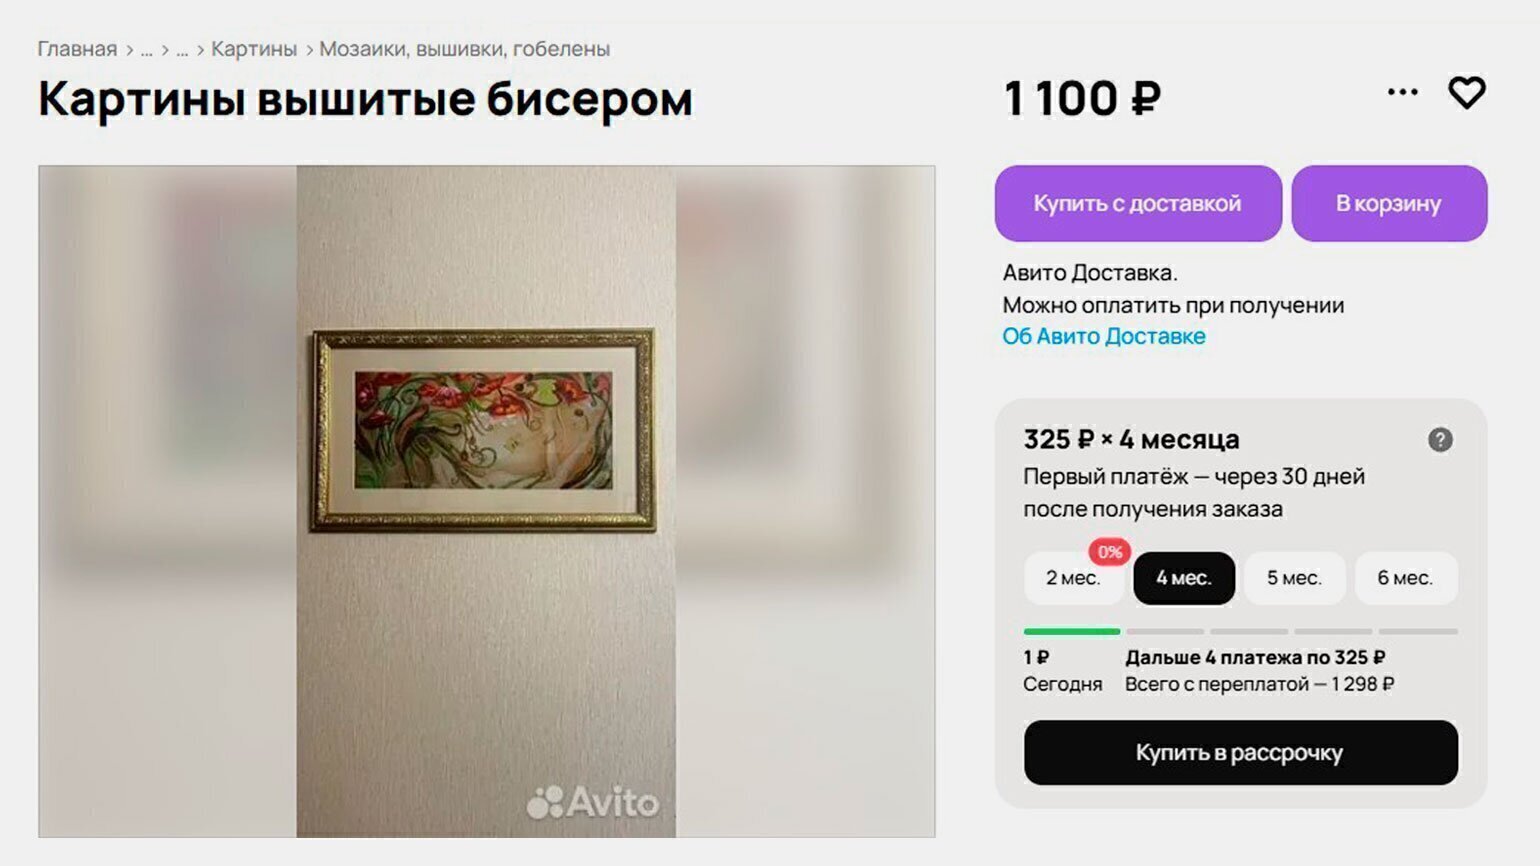Select the 6 мес. installment term
This screenshot has height=866, width=1540.
[x=1405, y=578]
